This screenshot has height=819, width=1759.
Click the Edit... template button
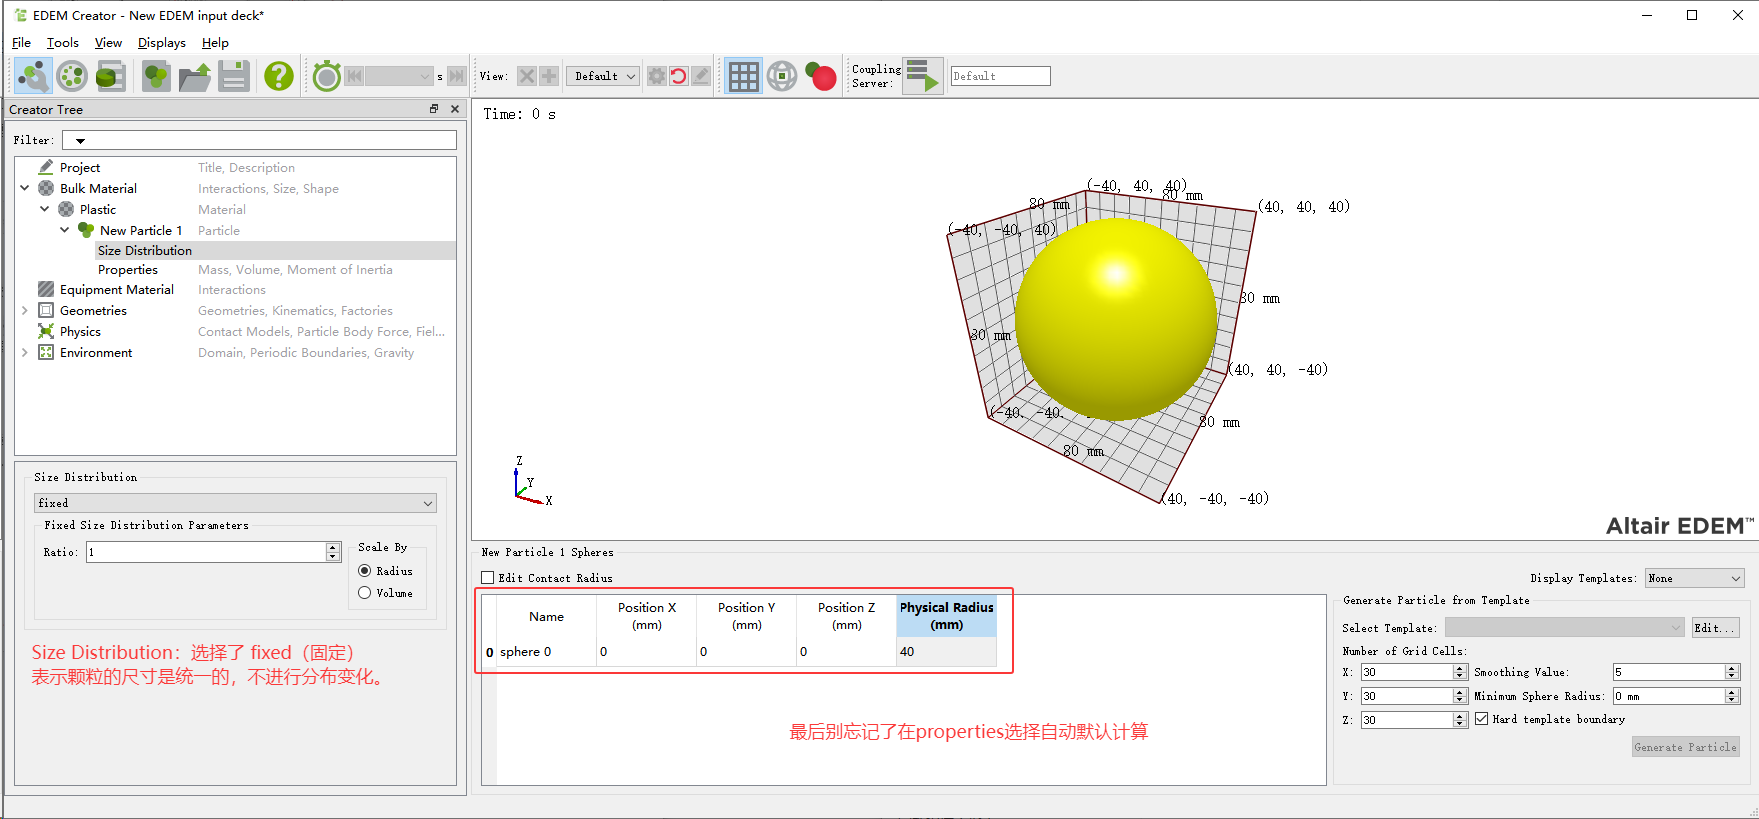click(x=1714, y=628)
